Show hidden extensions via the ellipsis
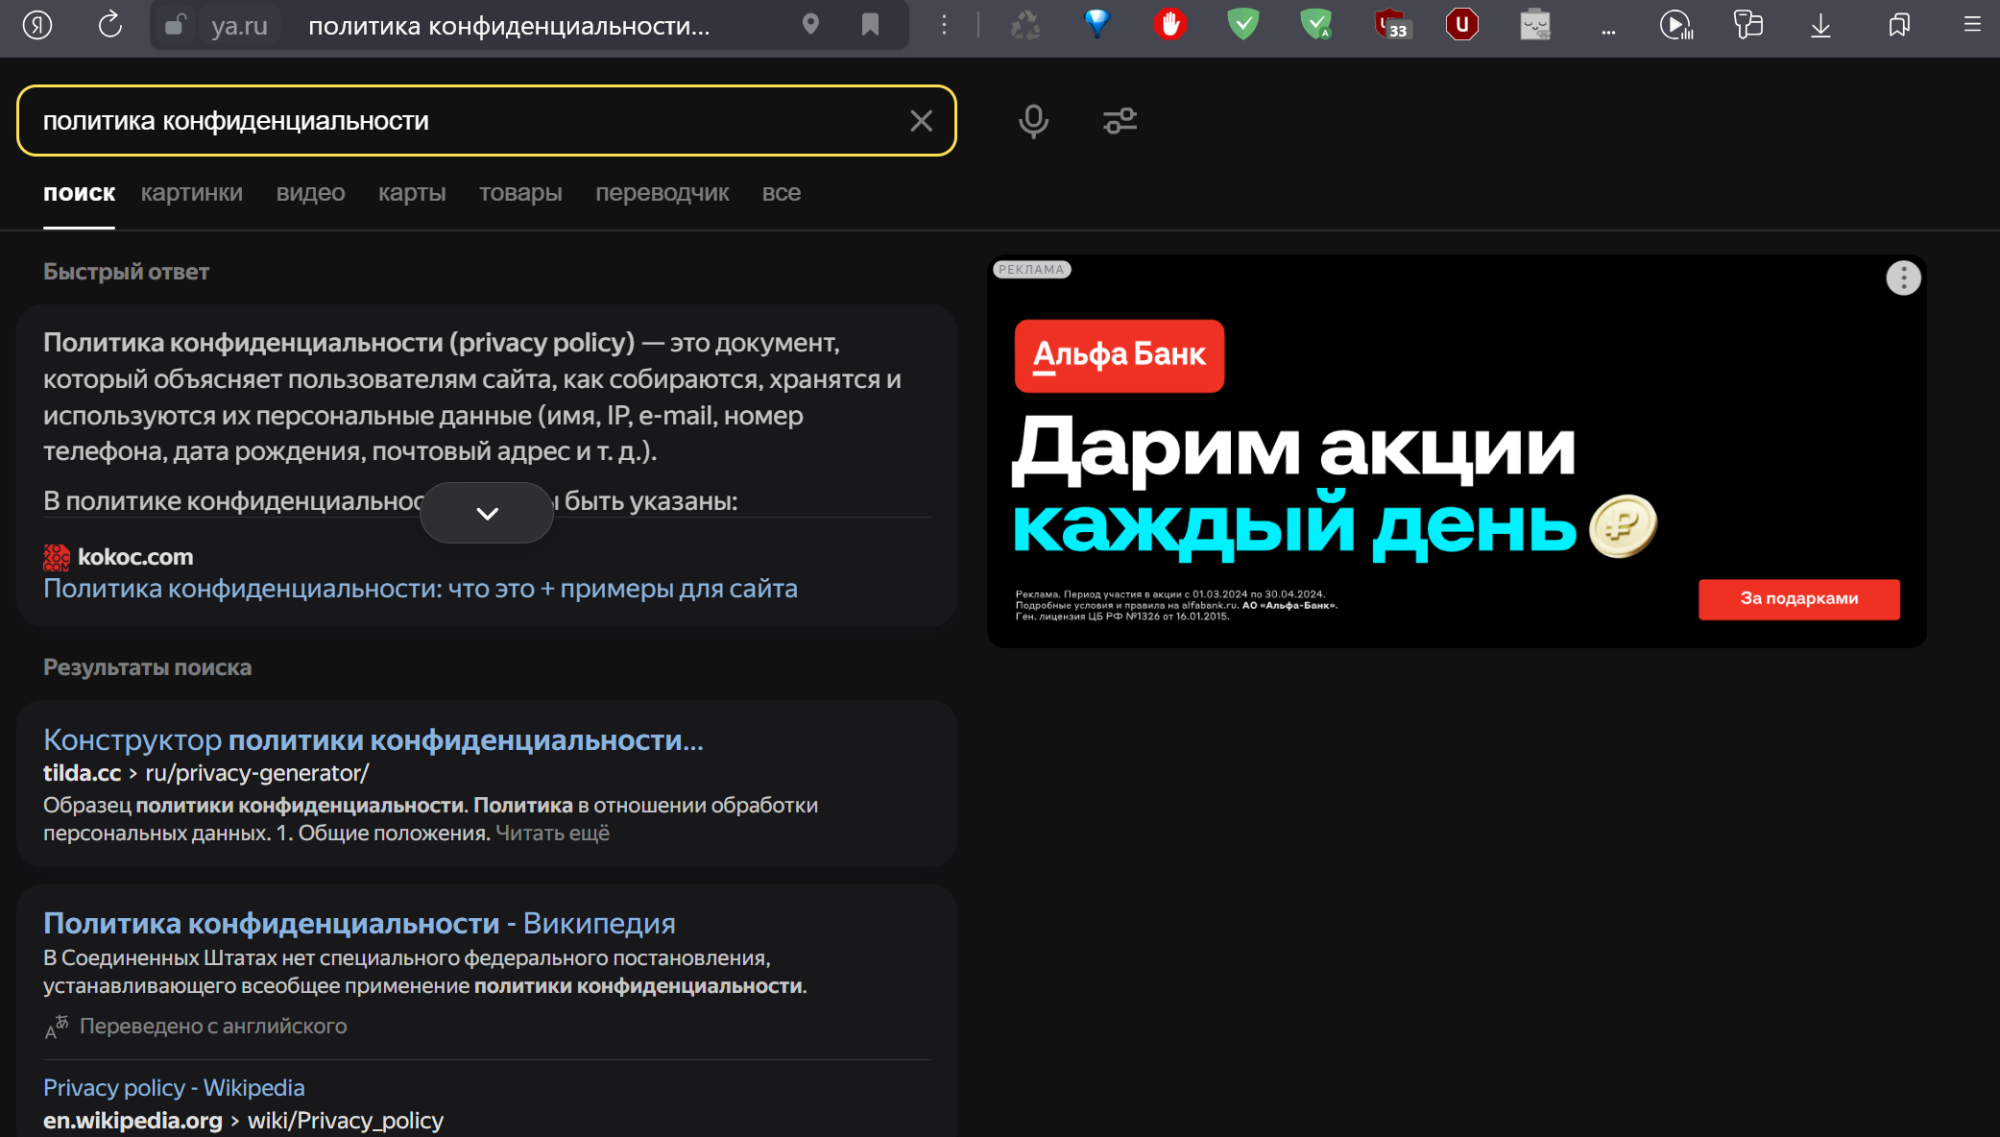Viewport: 2000px width, 1137px height. [x=1608, y=30]
